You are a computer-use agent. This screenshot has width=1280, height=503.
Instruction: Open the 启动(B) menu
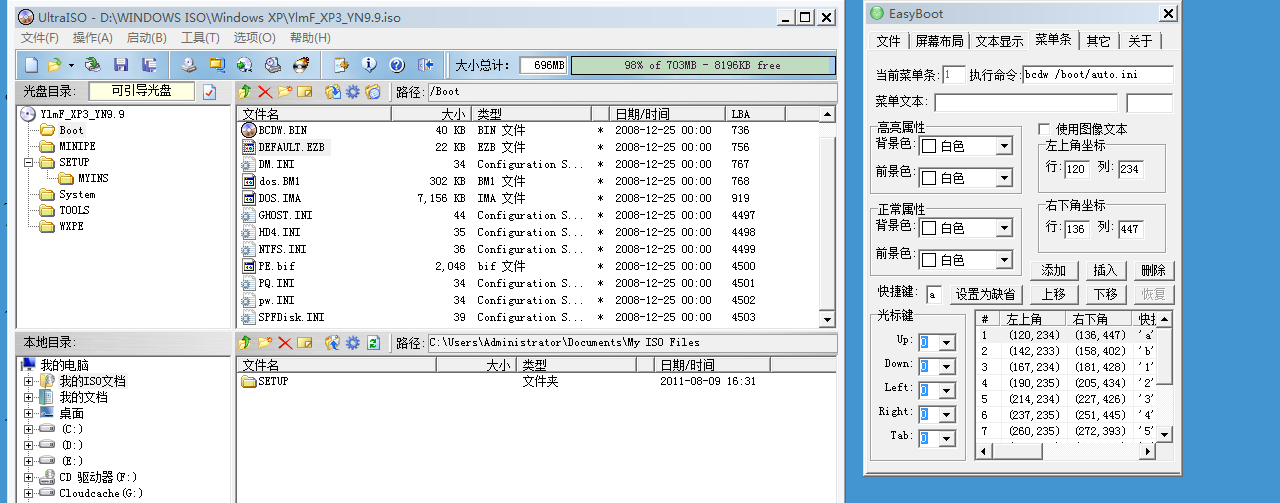(146, 38)
